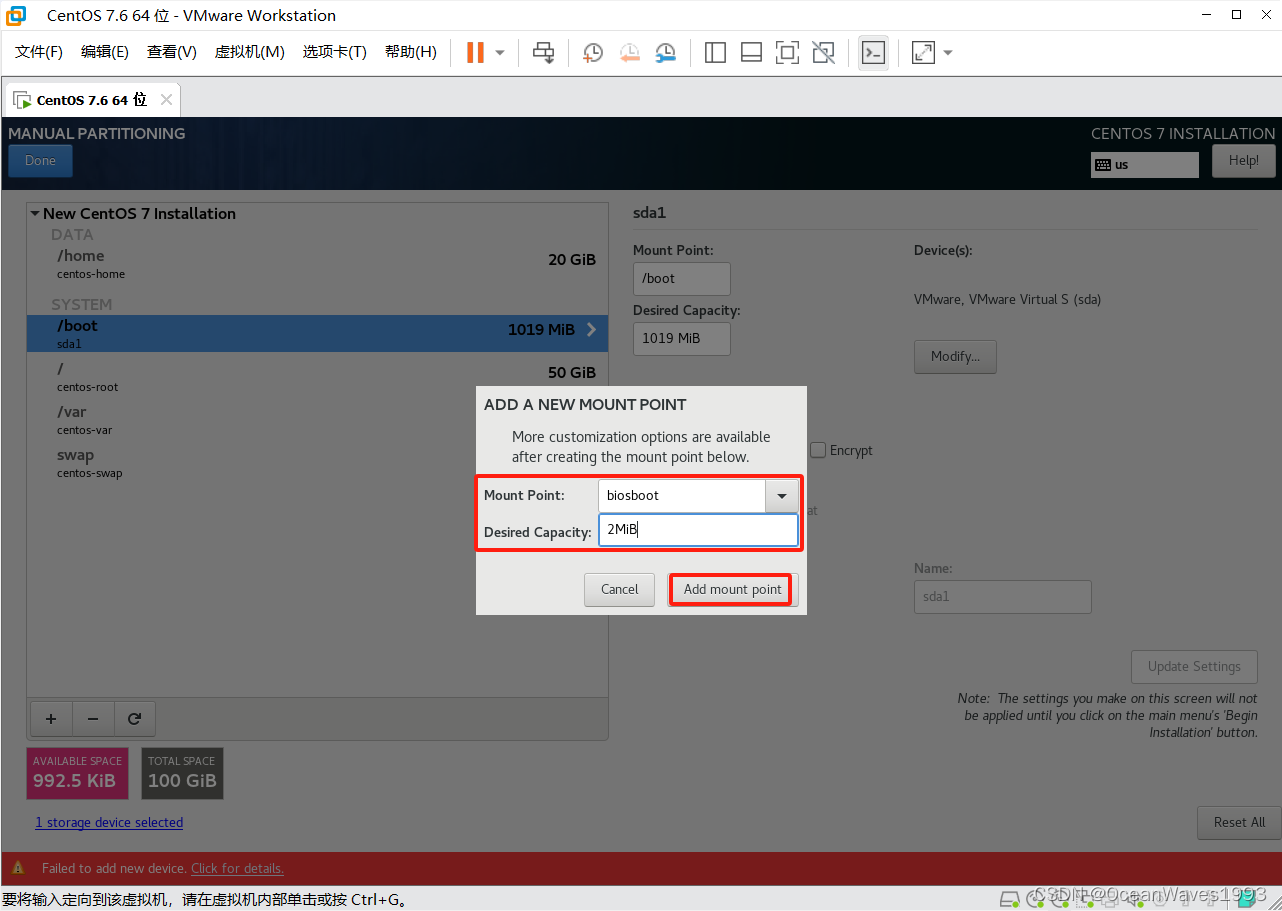The height and width of the screenshot is (911, 1282).
Task: Select the / centos-root partition row
Action: click(317, 376)
